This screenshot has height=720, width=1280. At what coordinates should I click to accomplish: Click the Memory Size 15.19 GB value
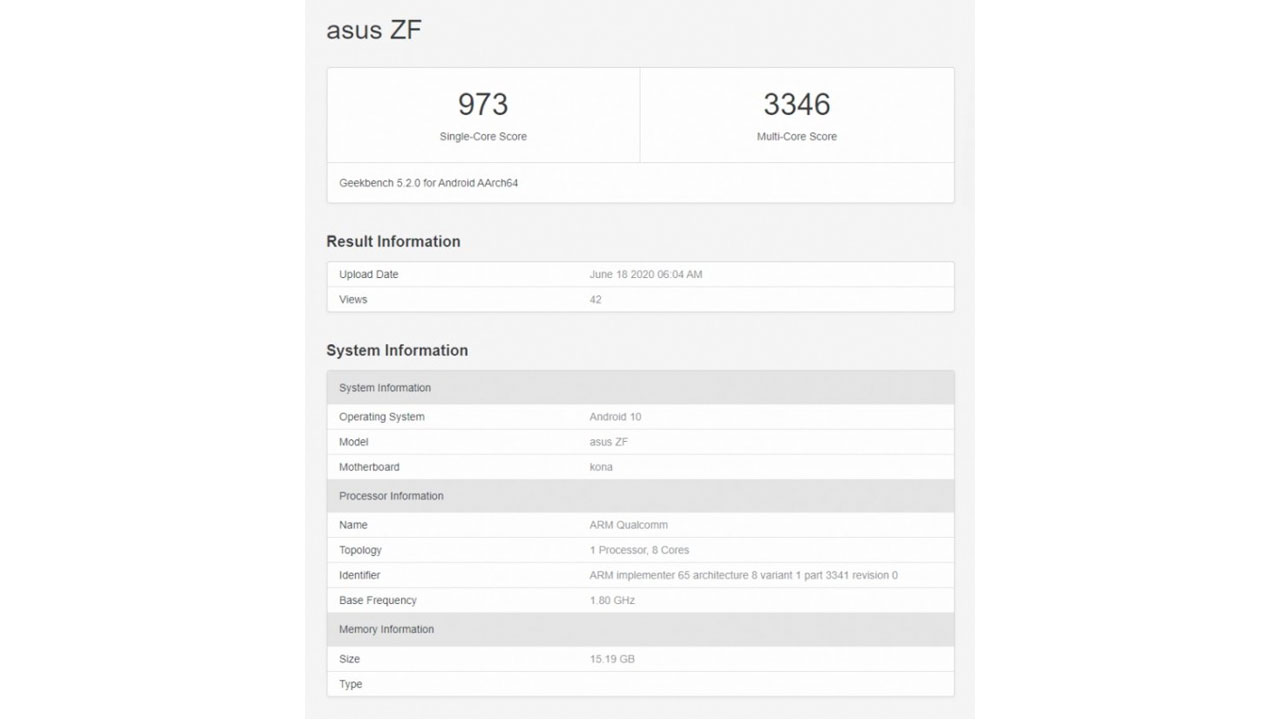(x=613, y=659)
